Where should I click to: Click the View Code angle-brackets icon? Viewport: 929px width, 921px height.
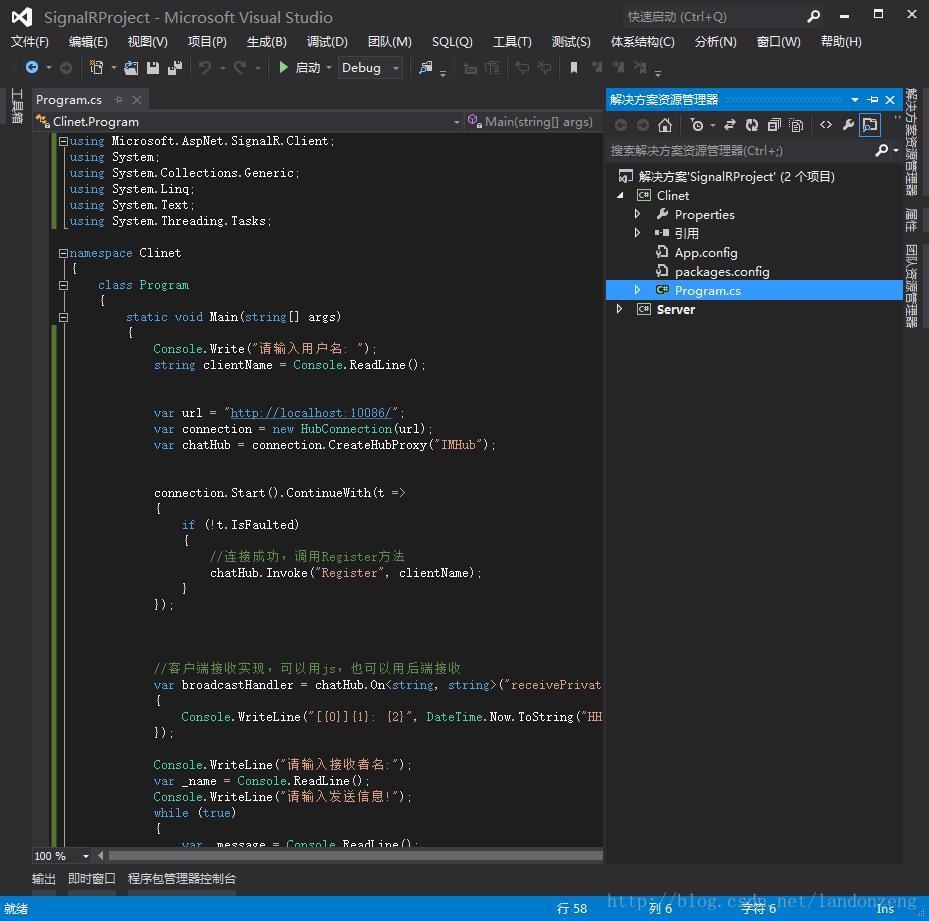826,125
